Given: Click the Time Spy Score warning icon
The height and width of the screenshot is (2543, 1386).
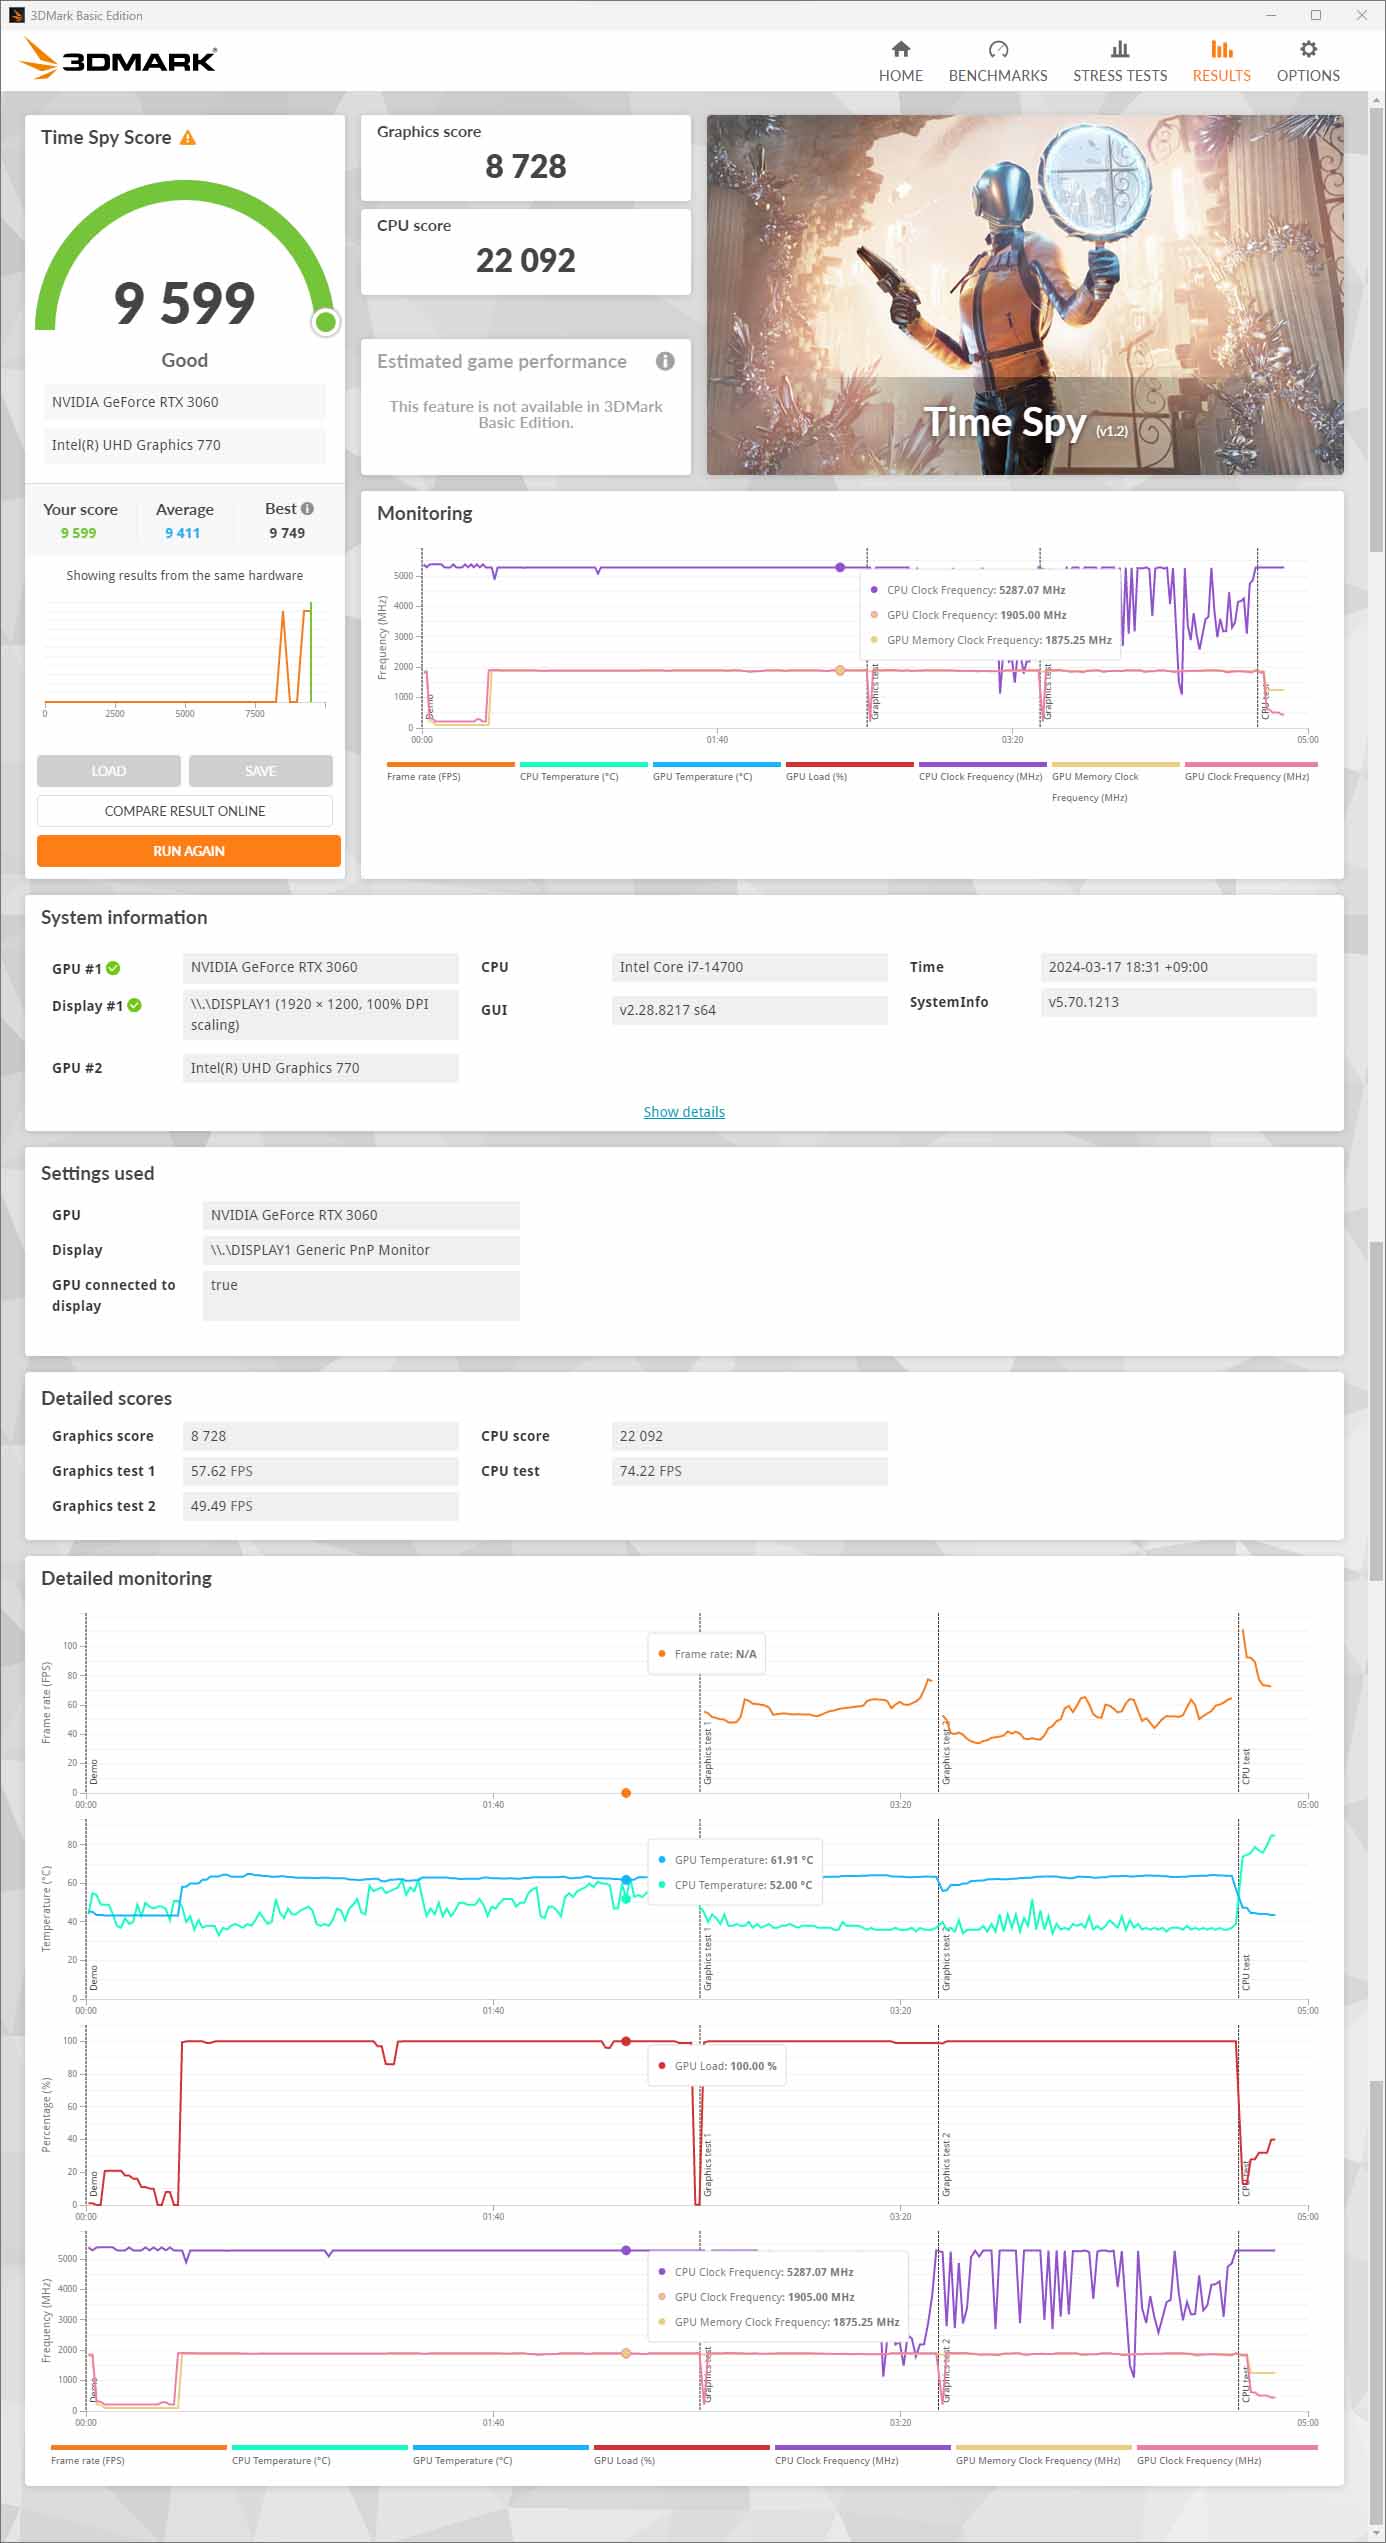Looking at the screenshot, I should pyautogui.click(x=188, y=138).
